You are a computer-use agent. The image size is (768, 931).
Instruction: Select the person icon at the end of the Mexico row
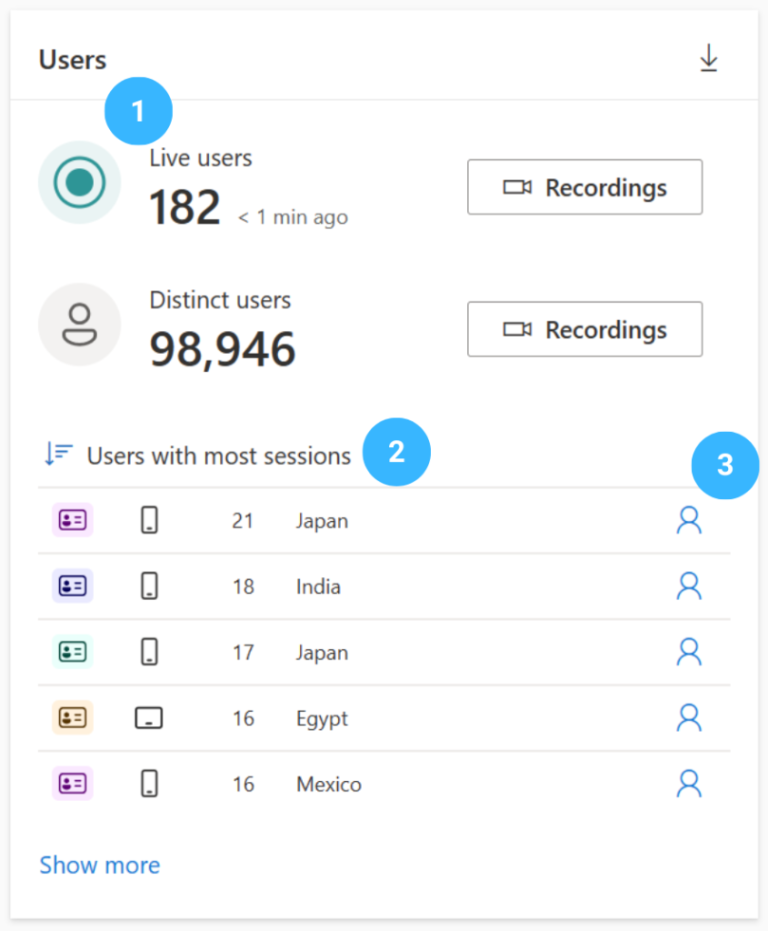click(689, 784)
